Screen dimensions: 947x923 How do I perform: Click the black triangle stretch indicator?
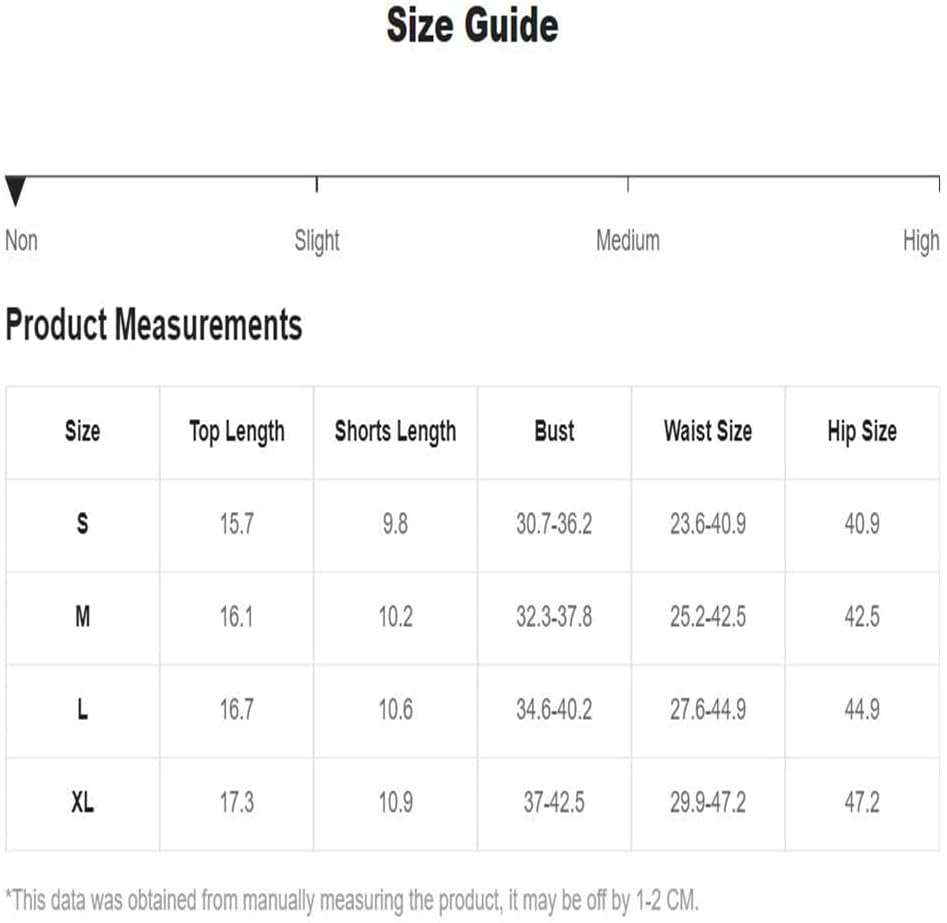[15, 191]
